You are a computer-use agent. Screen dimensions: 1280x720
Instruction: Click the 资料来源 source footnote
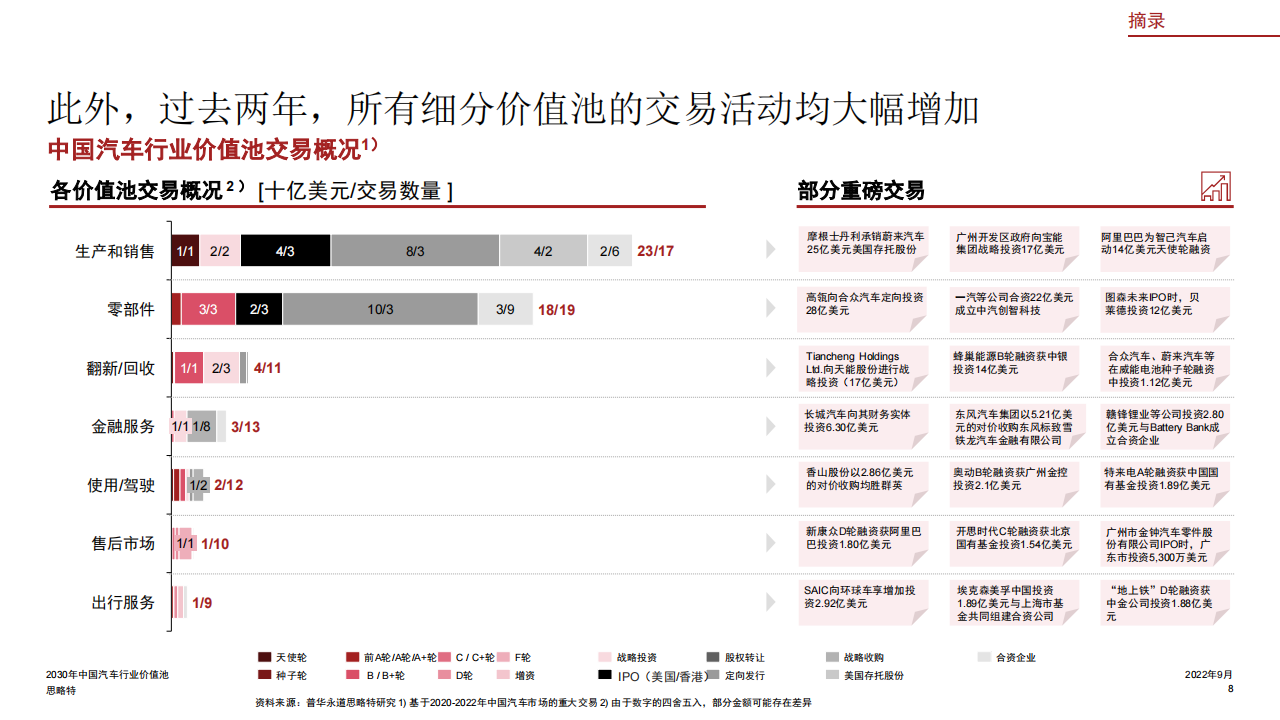click(x=534, y=703)
